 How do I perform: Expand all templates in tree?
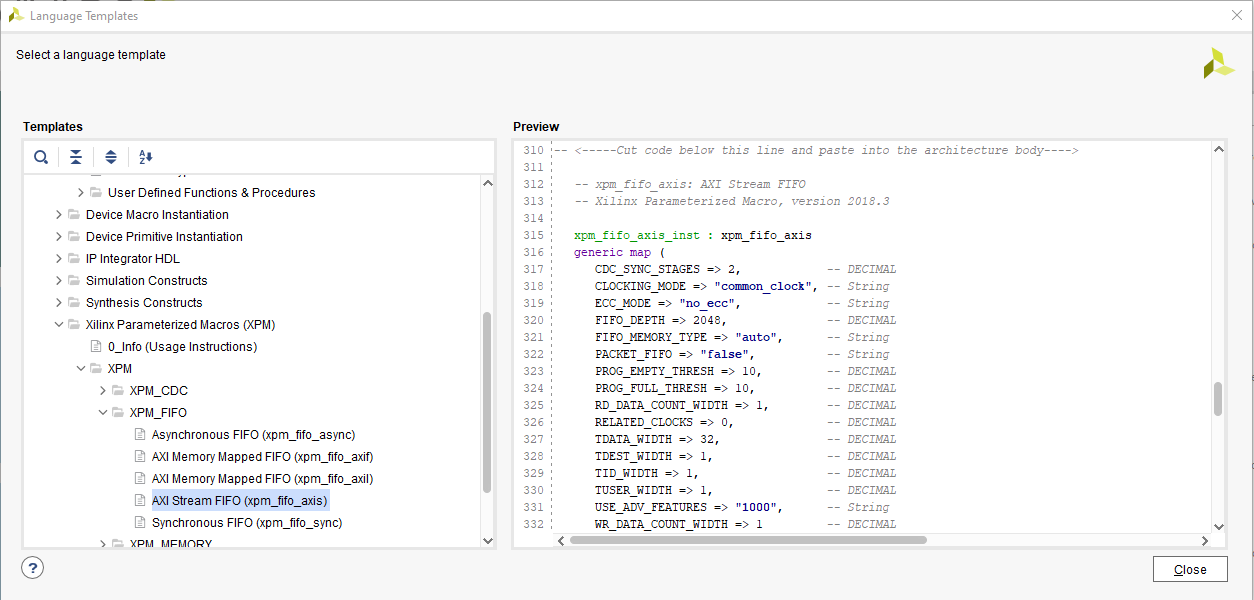111,157
